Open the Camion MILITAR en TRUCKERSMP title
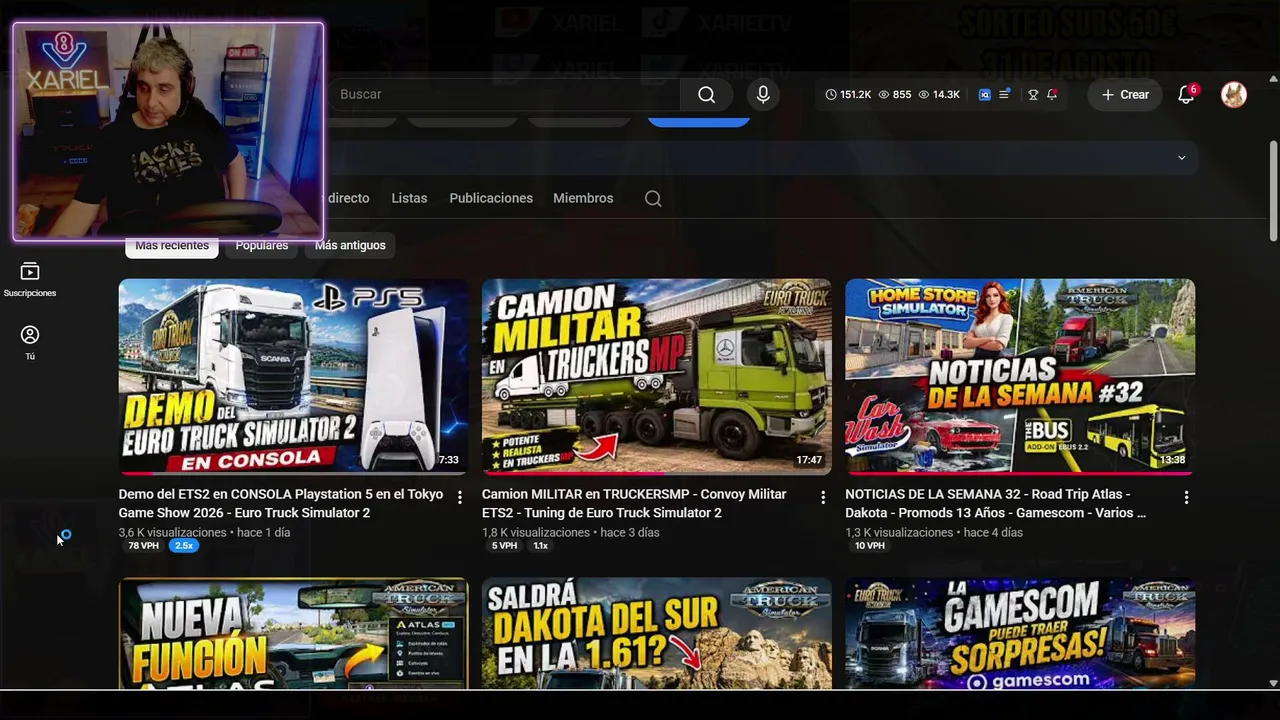This screenshot has height=720, width=1280. click(634, 503)
